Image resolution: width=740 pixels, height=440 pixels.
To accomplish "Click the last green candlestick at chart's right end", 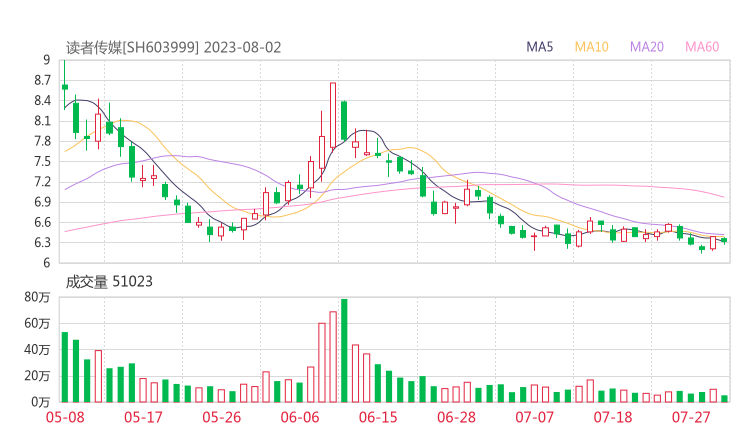I will 724,241.
